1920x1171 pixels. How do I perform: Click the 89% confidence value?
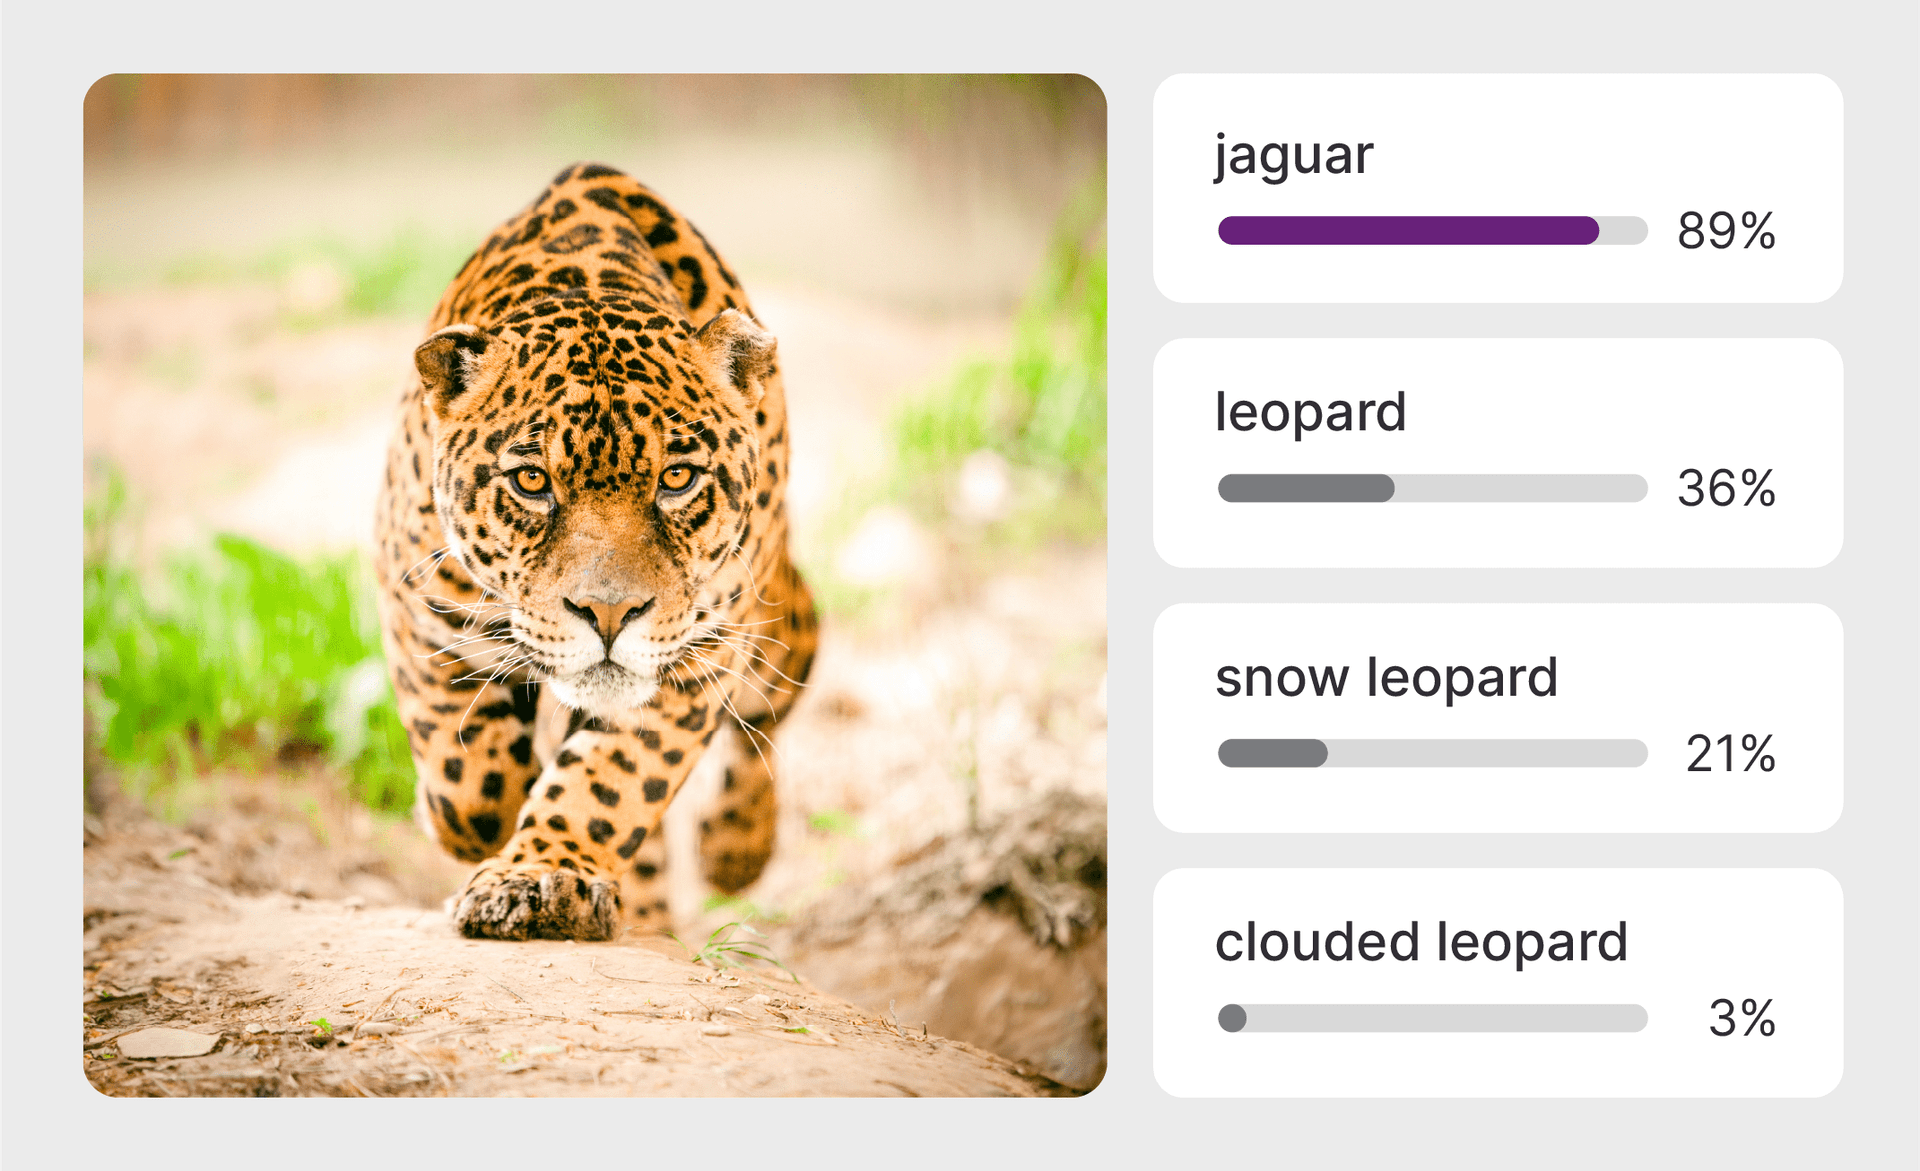click(x=1726, y=231)
